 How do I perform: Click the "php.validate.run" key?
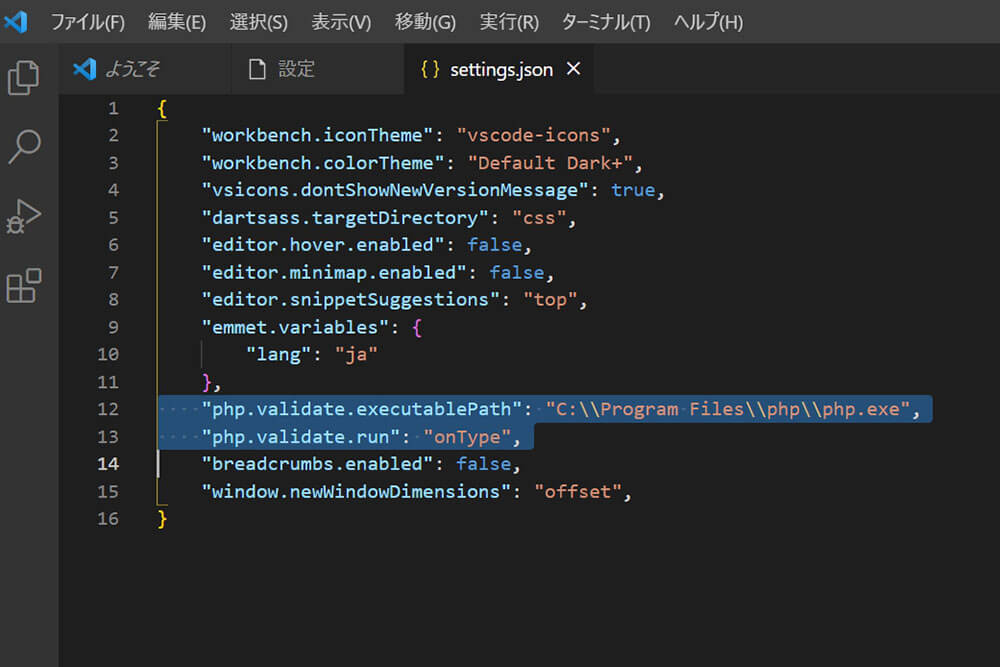click(x=301, y=437)
